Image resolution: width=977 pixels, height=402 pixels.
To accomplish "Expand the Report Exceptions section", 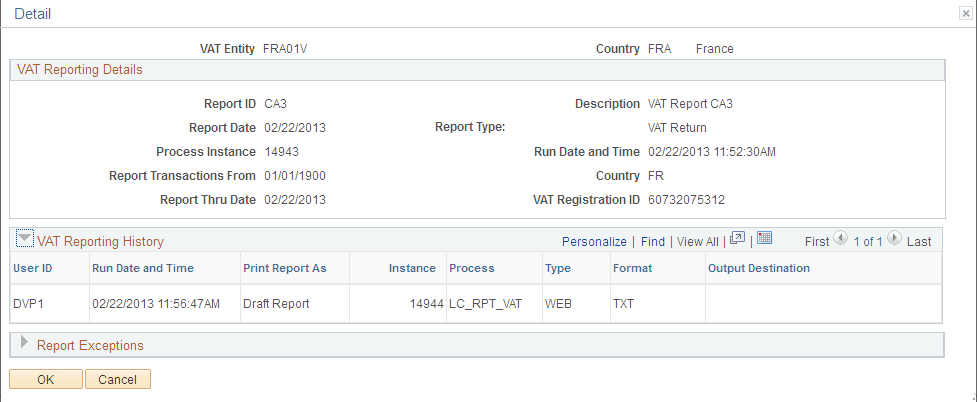I will pos(25,343).
